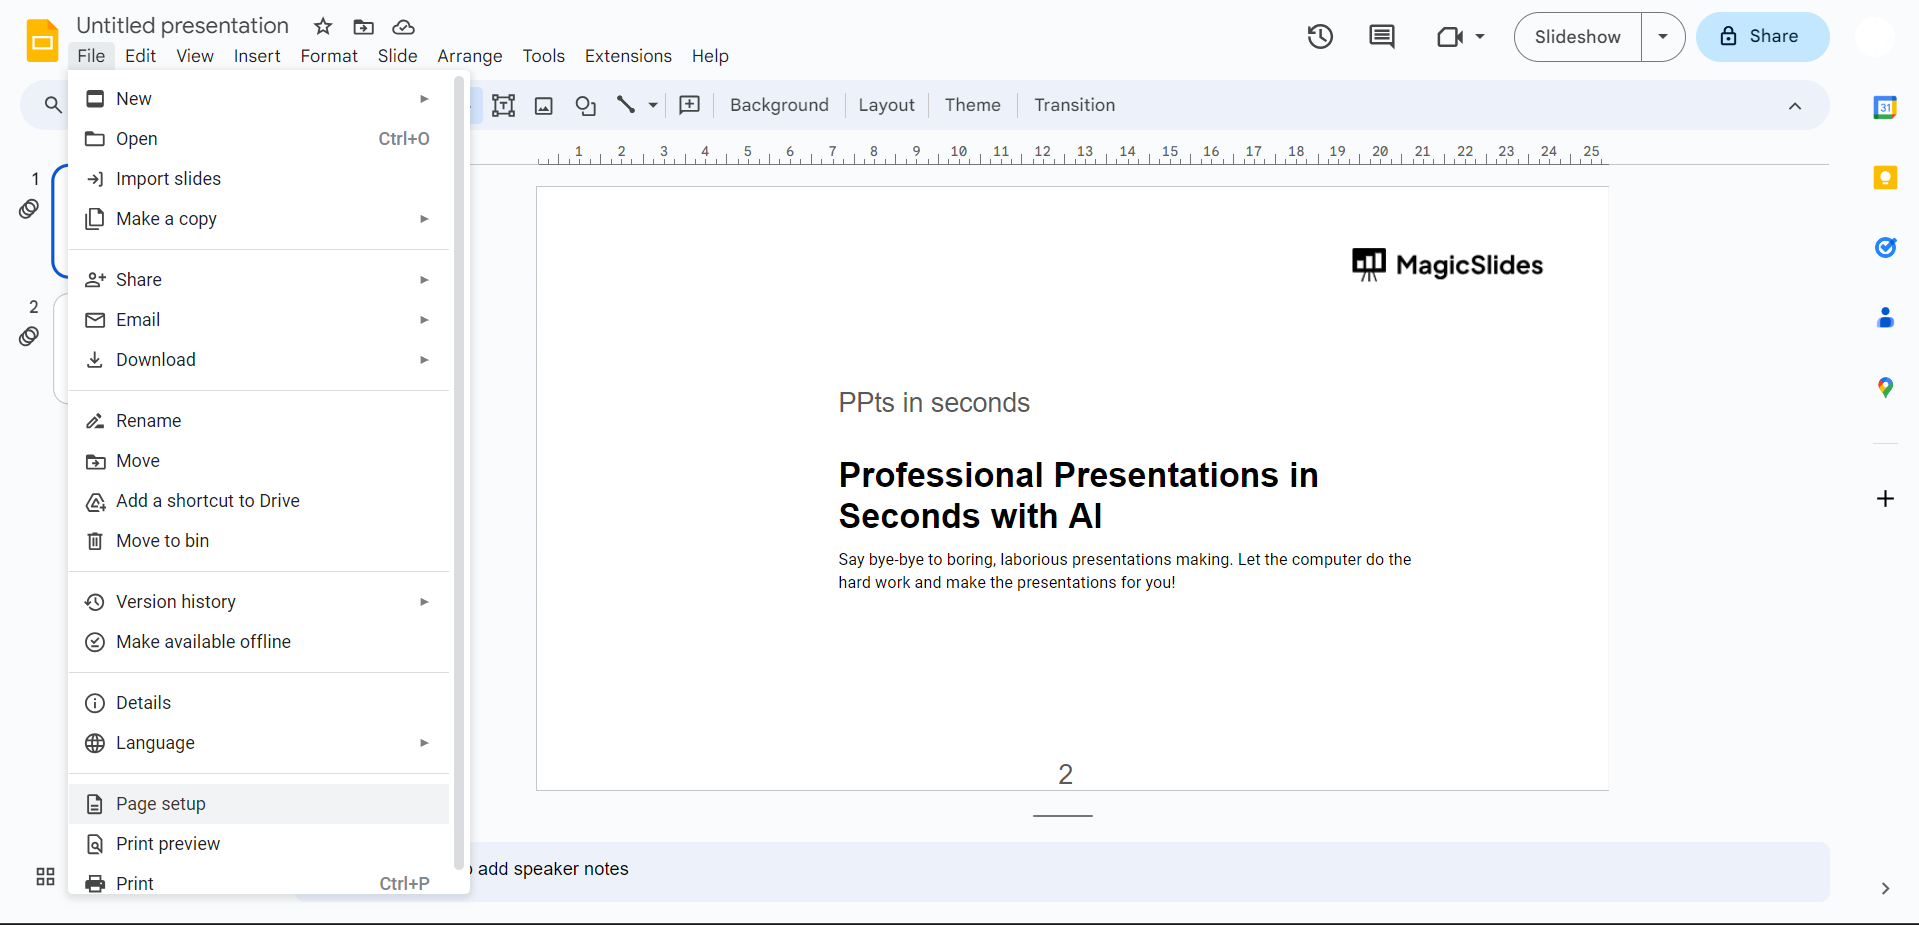Expand Slideshow options dropdown arrow
Viewport: 1919px width, 925px height.
click(x=1663, y=37)
